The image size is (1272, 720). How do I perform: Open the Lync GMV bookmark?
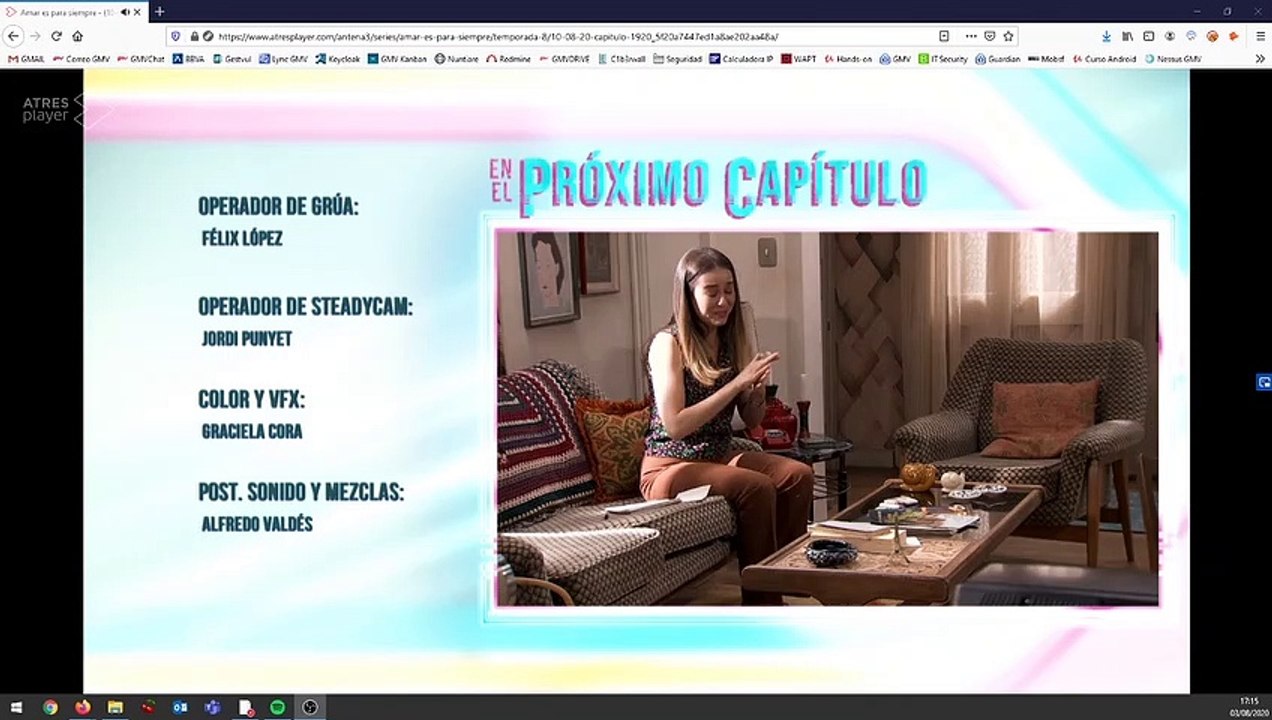pos(284,59)
